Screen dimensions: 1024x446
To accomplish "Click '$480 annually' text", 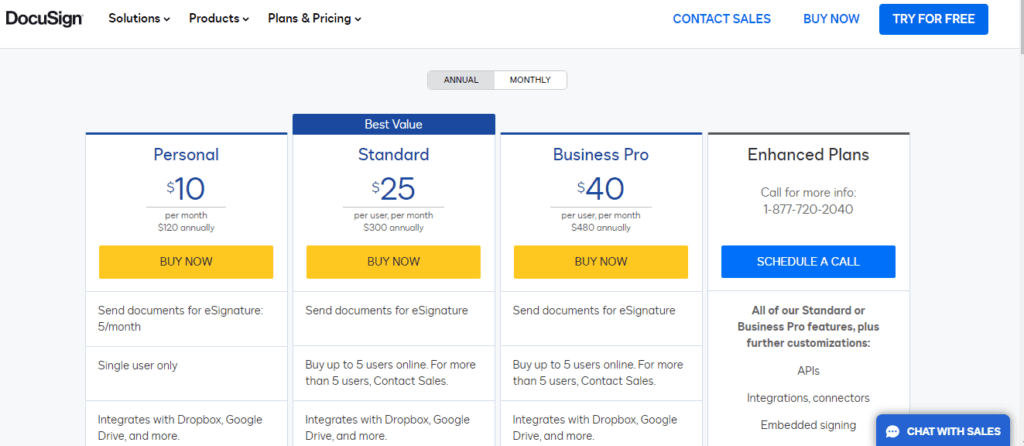I will (x=601, y=228).
